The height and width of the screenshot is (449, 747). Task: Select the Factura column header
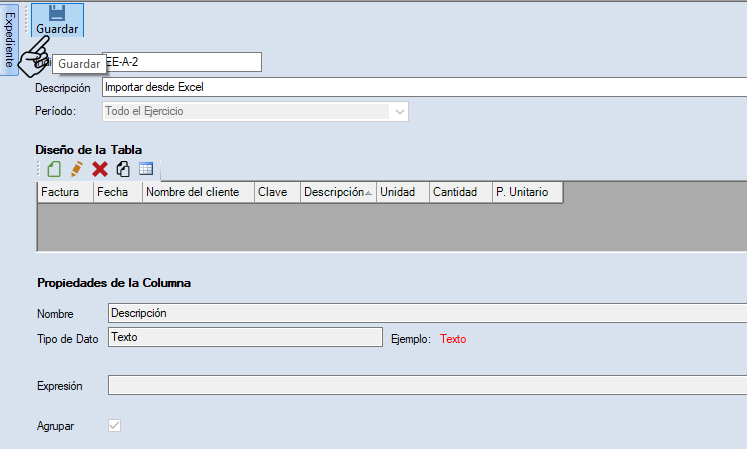tap(65, 192)
